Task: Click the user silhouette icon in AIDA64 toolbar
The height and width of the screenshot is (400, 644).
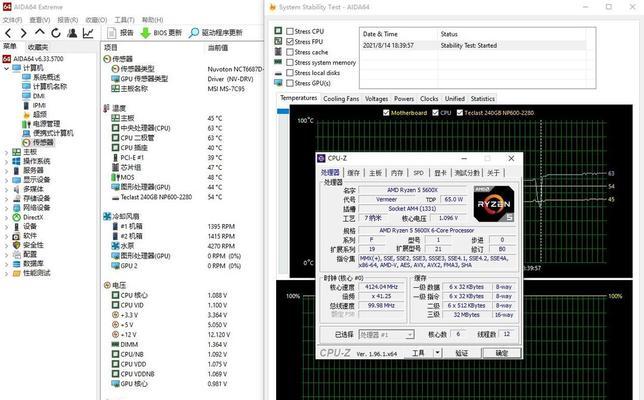Action: (x=72, y=33)
